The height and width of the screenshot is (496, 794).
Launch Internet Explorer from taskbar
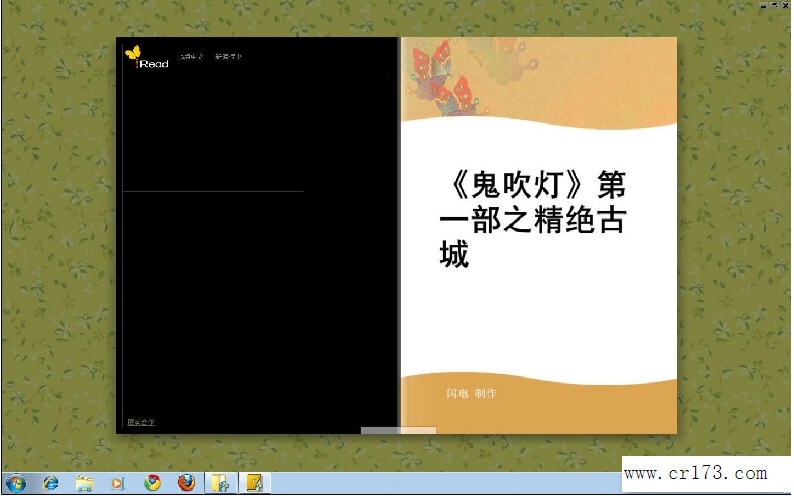(x=51, y=483)
